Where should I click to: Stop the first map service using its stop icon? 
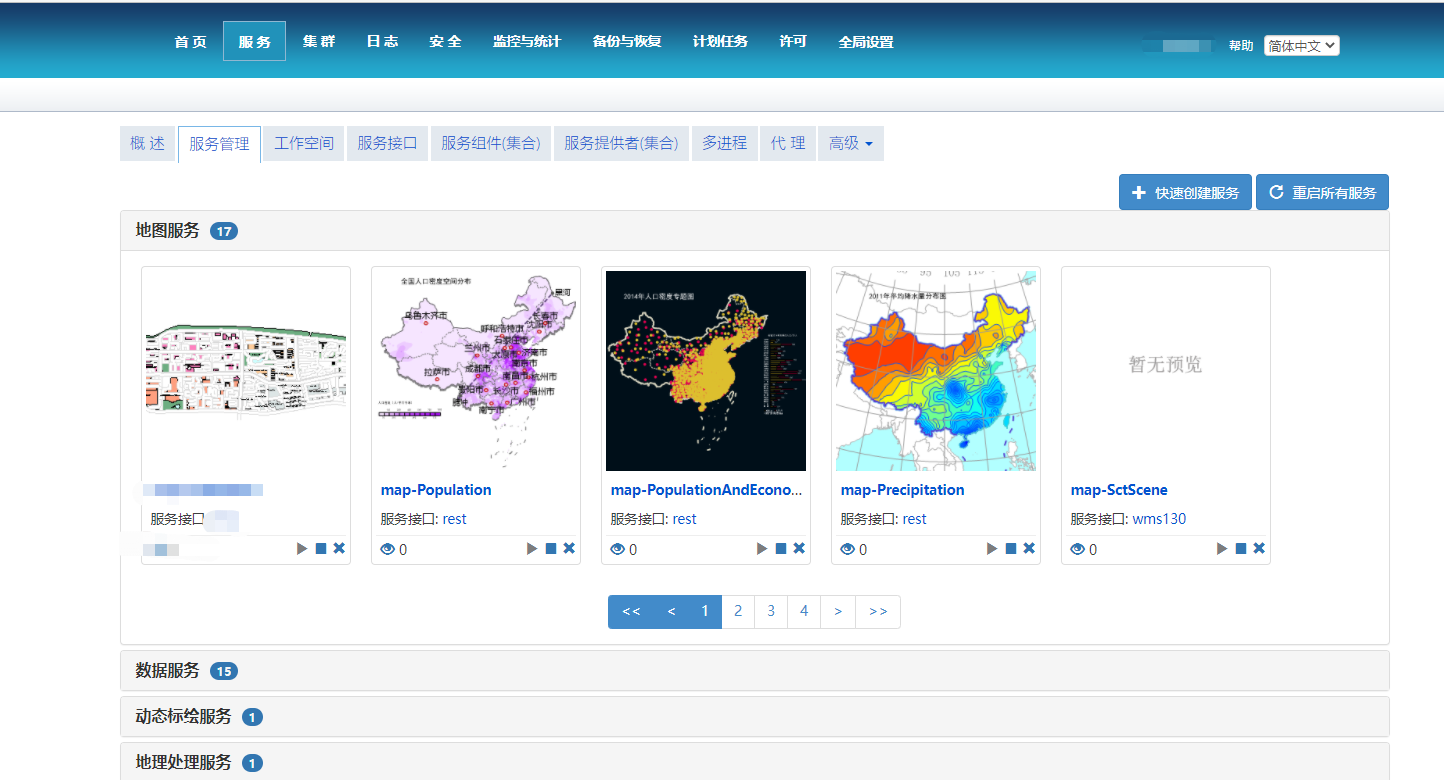tap(320, 548)
